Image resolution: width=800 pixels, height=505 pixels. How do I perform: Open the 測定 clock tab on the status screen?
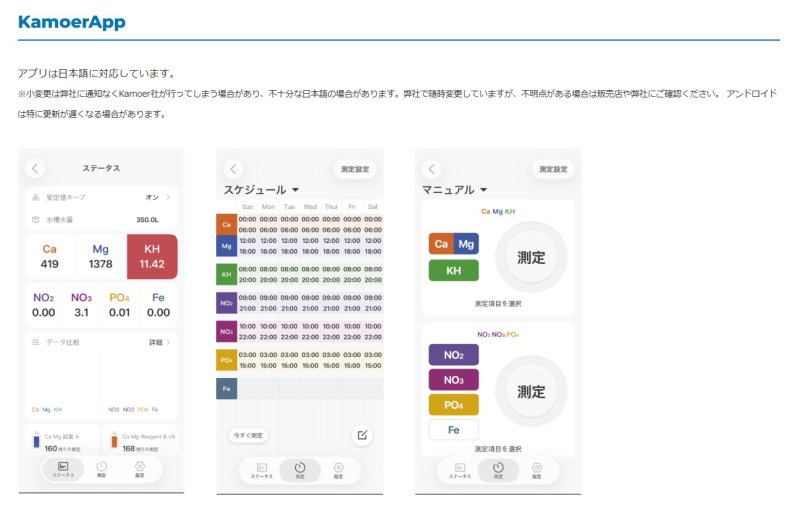(x=102, y=469)
